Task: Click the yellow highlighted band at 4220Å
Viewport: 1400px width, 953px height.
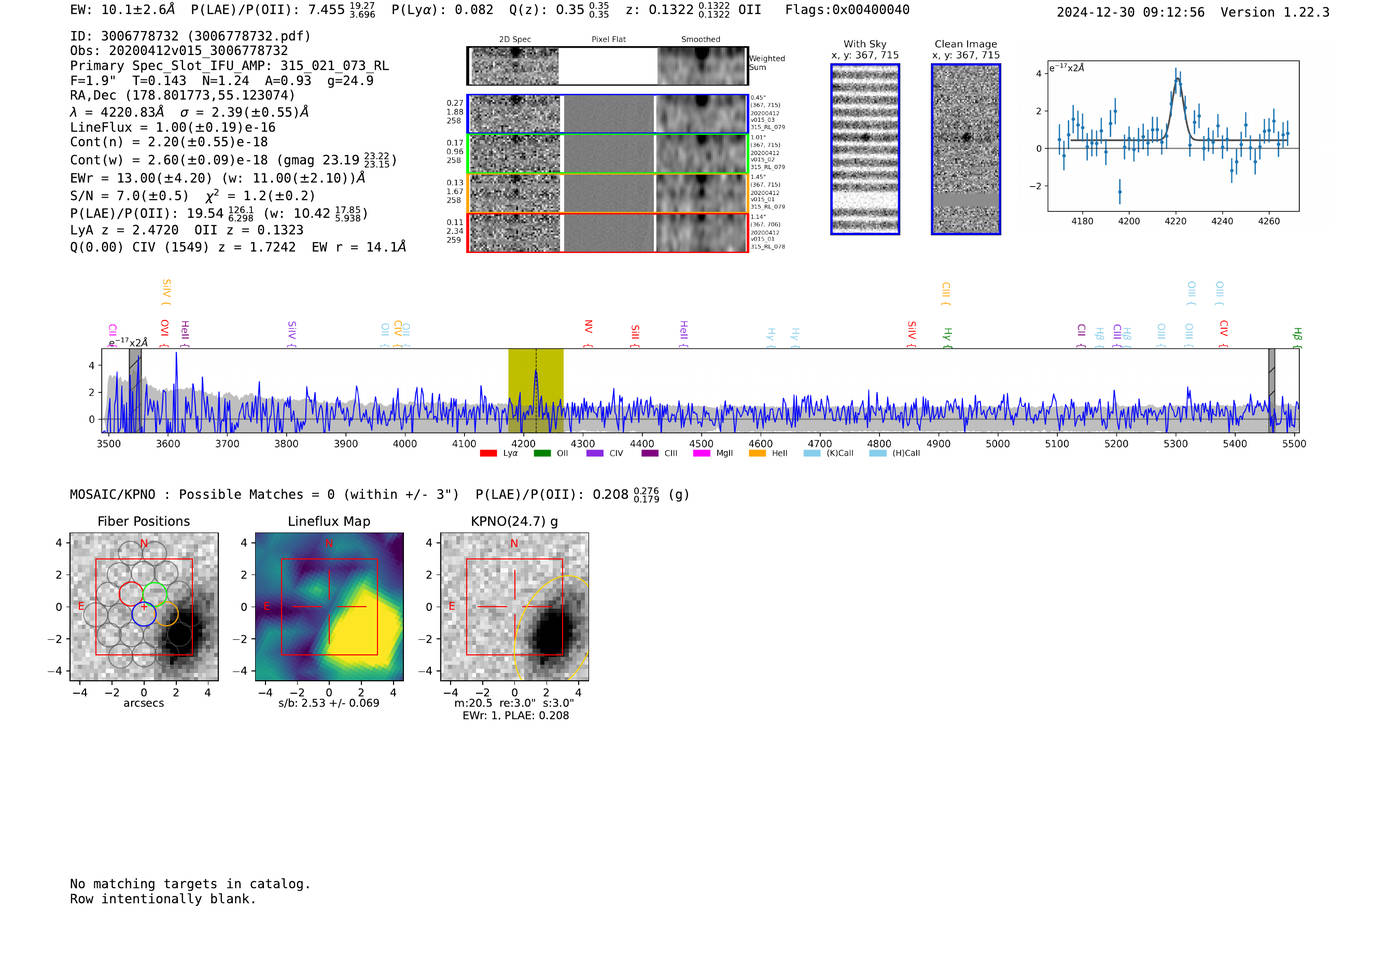Action: (536, 390)
